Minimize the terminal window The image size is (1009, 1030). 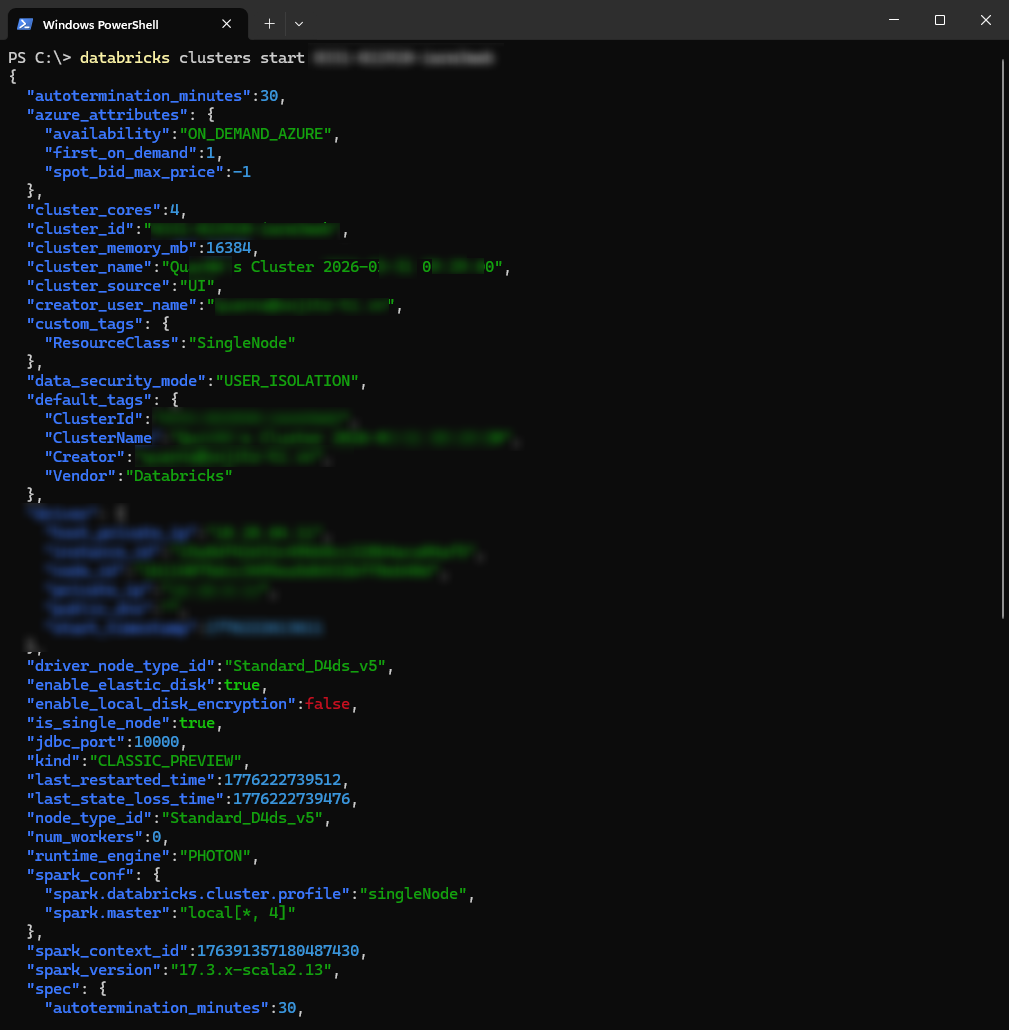[x=894, y=20]
